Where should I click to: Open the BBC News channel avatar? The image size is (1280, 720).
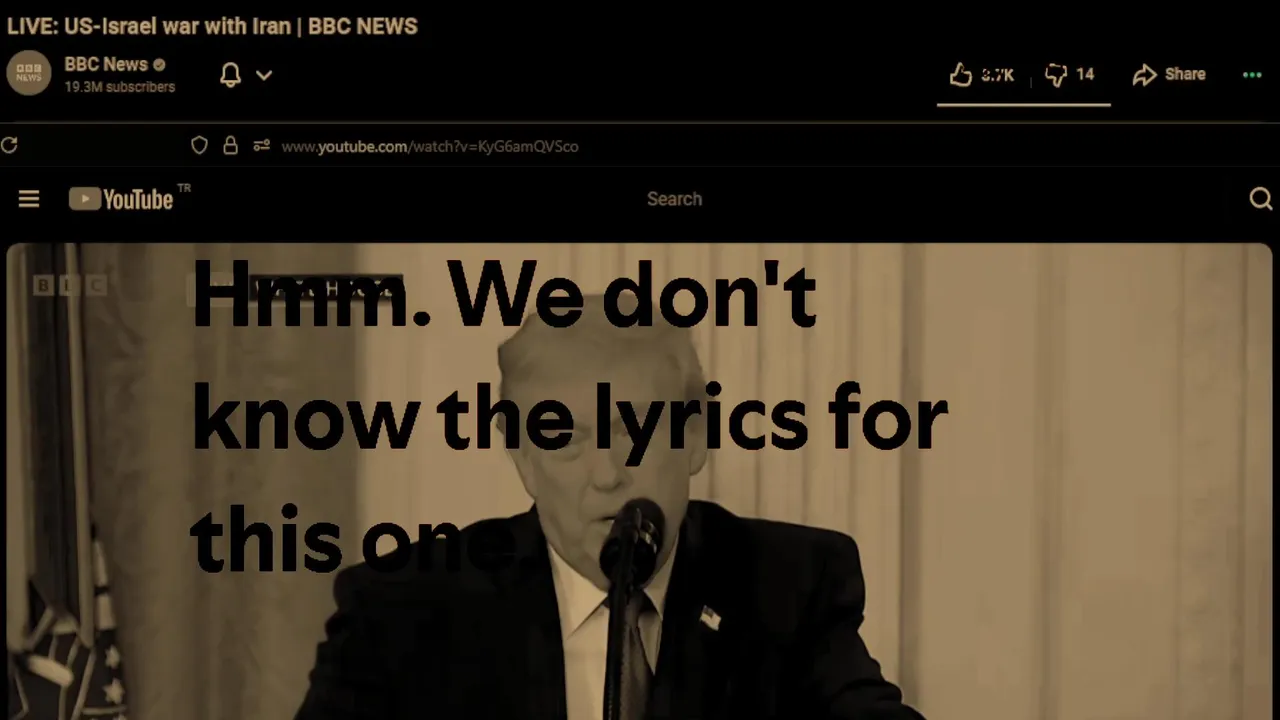pos(29,75)
